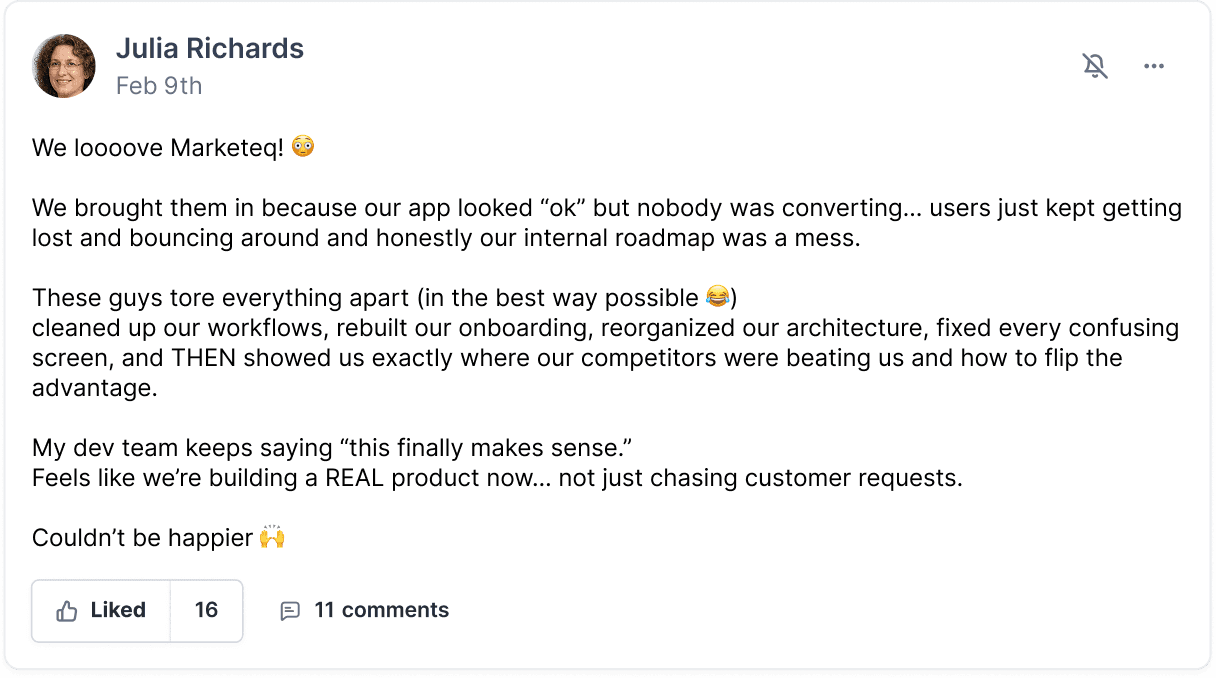Image resolution: width=1216 pixels, height=678 pixels.
Task: Click the laughing tears emoji
Action: tap(717, 297)
